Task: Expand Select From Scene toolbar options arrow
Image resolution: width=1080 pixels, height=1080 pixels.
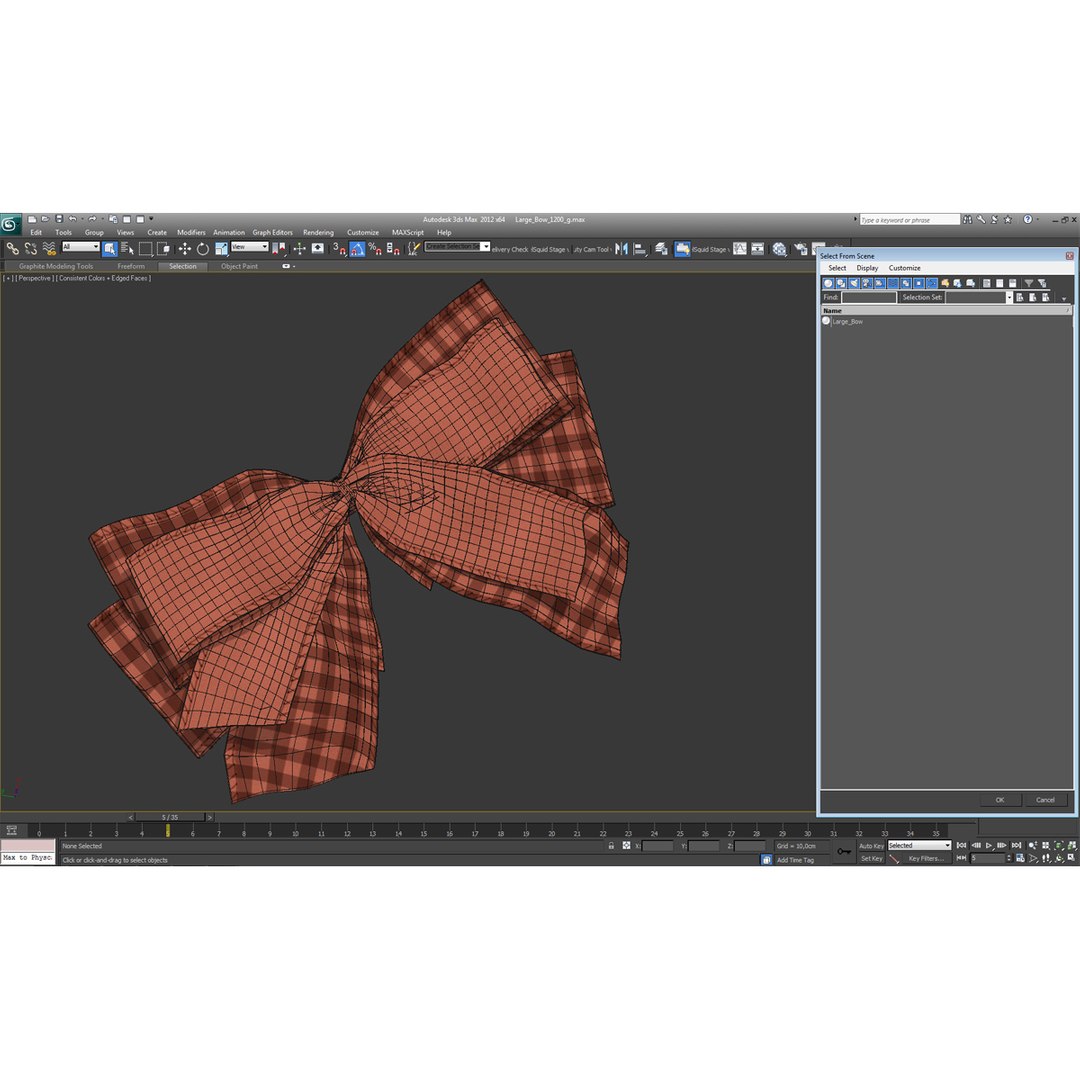Action: pyautogui.click(x=1064, y=298)
